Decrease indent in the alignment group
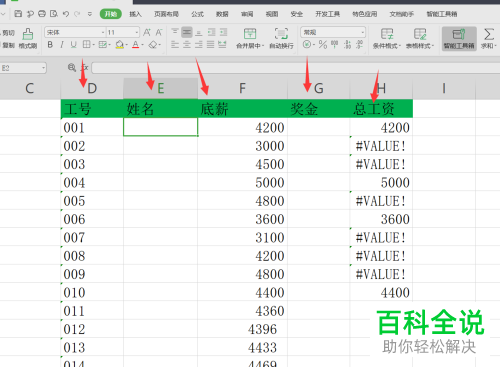The width and height of the screenshot is (500, 367). tap(211, 32)
